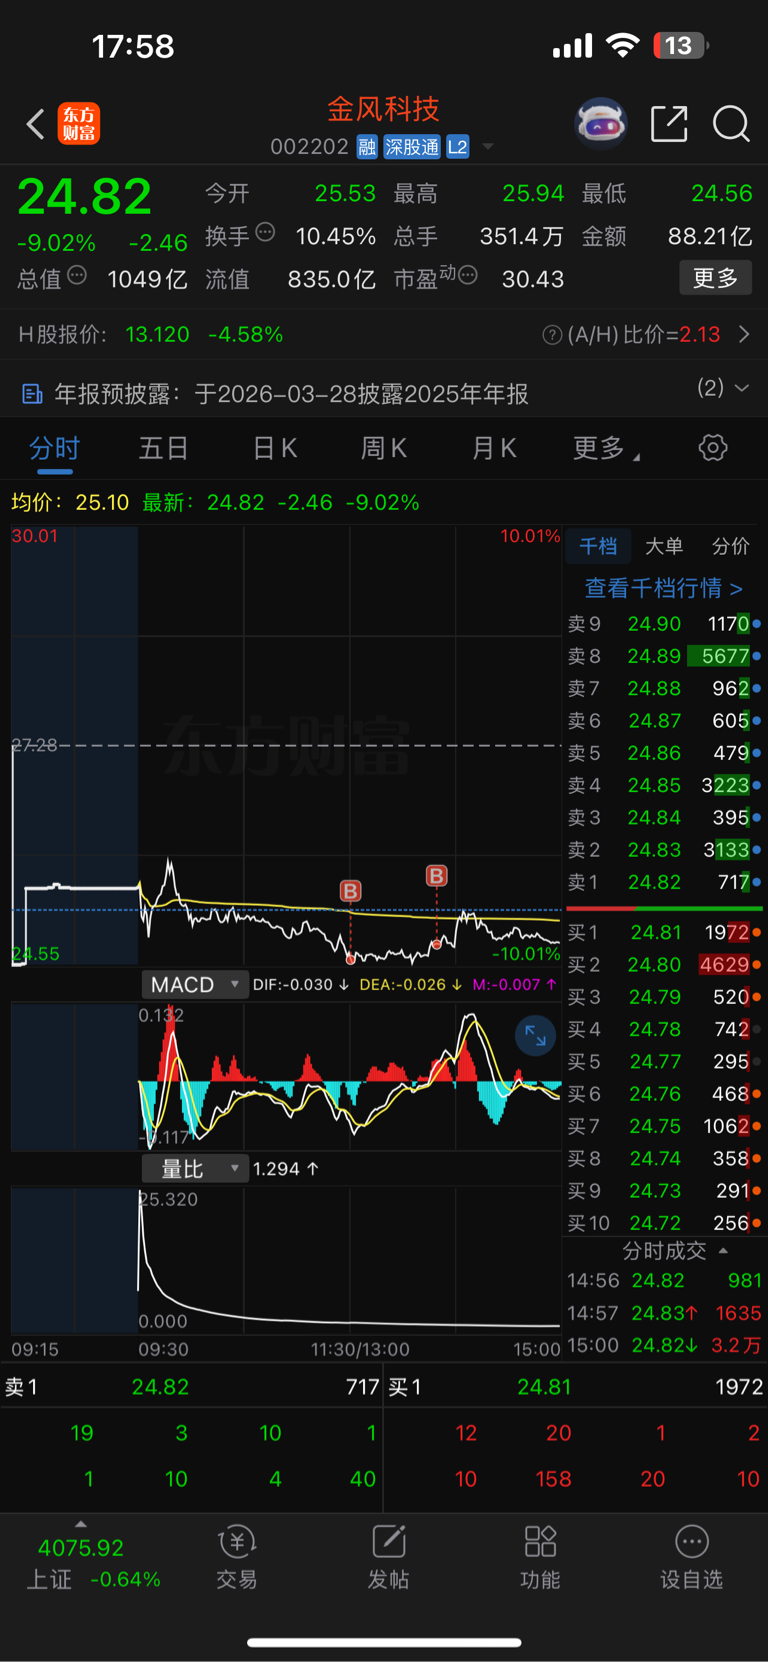This screenshot has height=1662, width=768.
Task: Tap the smiley icon next to 市盈动
Action: click(467, 275)
